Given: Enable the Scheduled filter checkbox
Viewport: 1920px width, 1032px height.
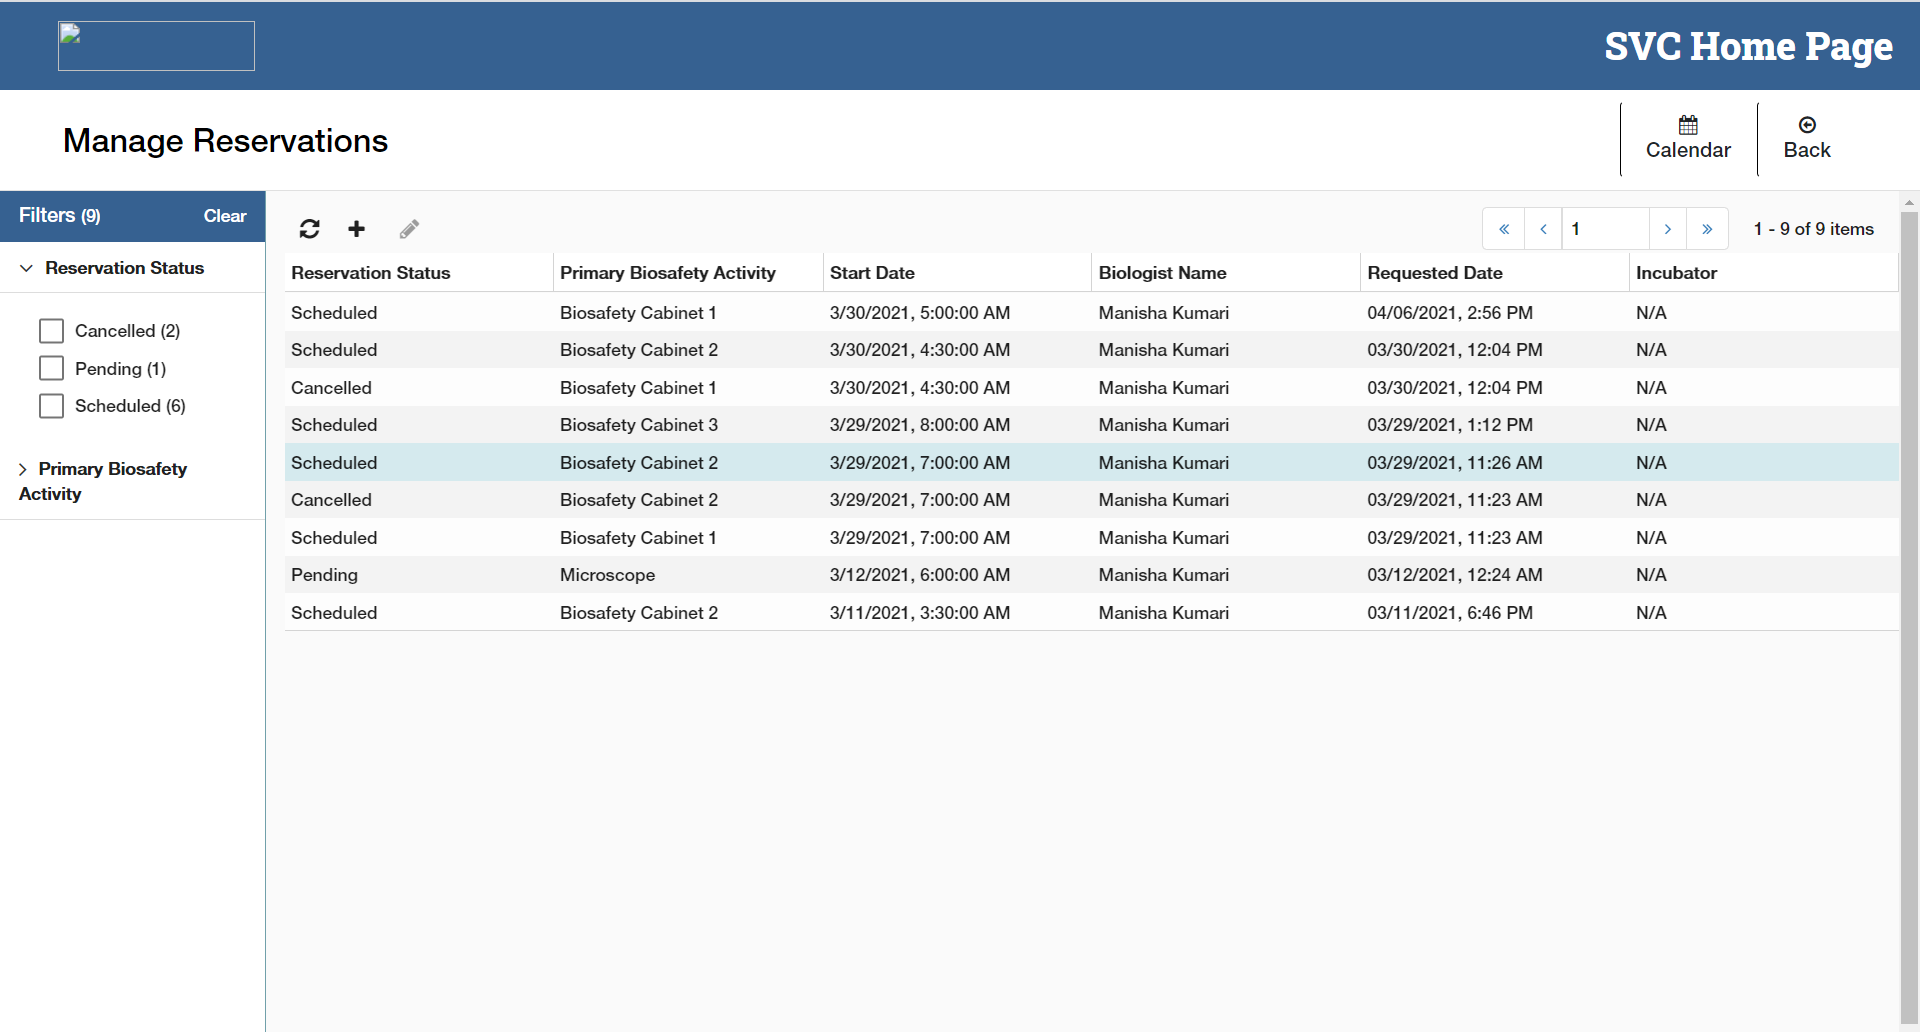Looking at the screenshot, I should pyautogui.click(x=52, y=406).
